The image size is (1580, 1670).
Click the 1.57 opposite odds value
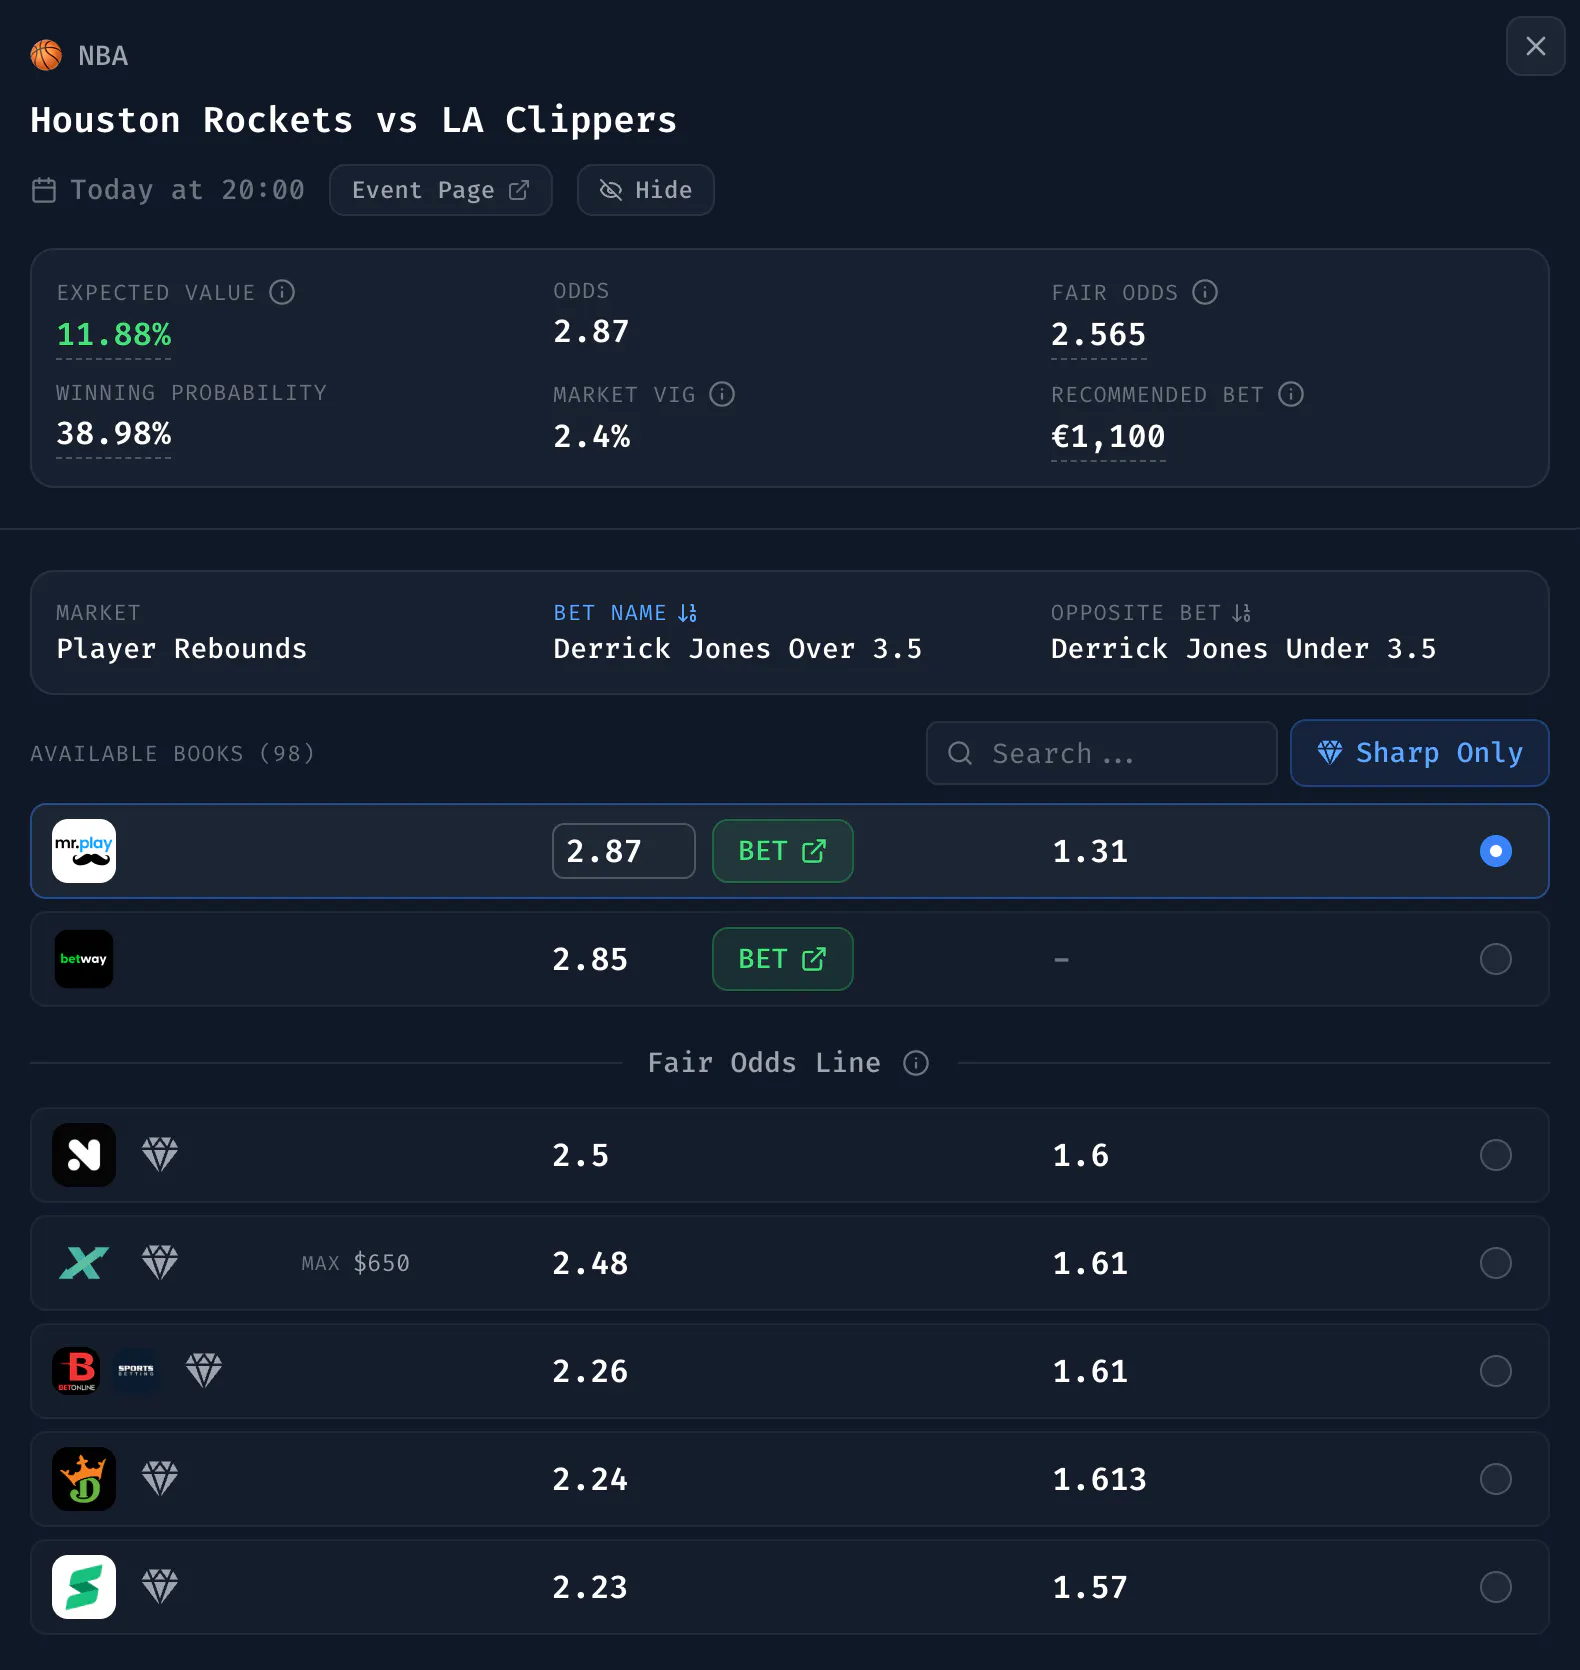[x=1090, y=1587]
